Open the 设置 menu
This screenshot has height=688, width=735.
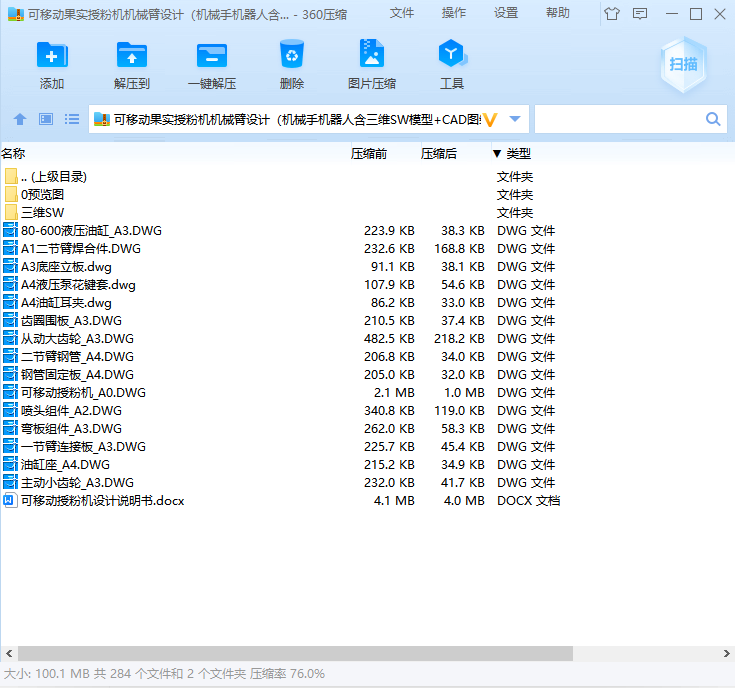[506, 13]
